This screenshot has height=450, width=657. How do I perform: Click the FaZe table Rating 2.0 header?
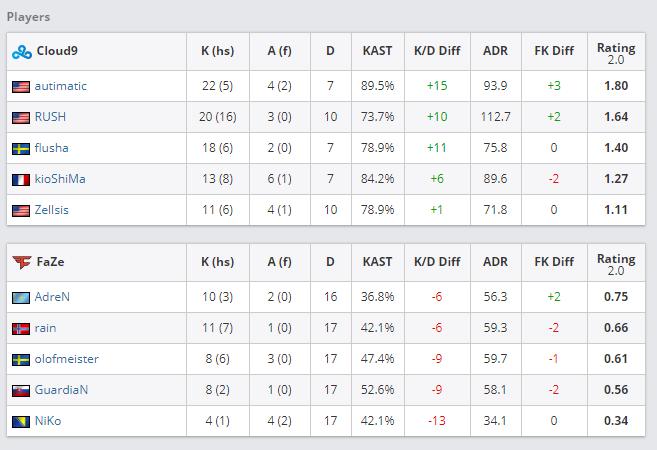616,262
